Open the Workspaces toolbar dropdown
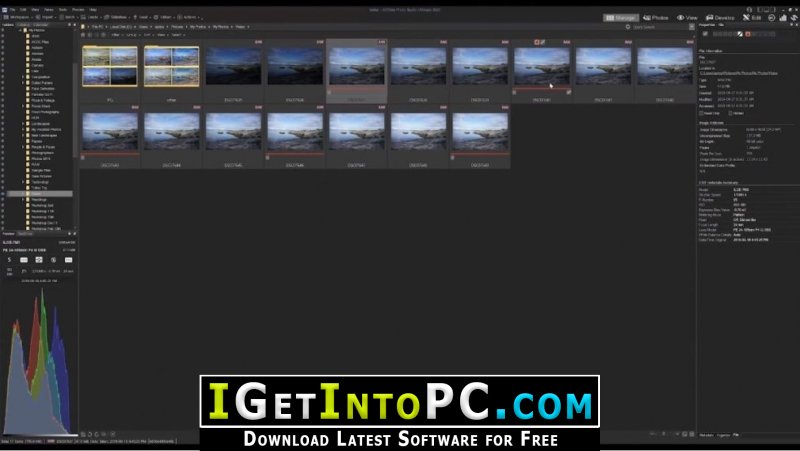 (18, 17)
